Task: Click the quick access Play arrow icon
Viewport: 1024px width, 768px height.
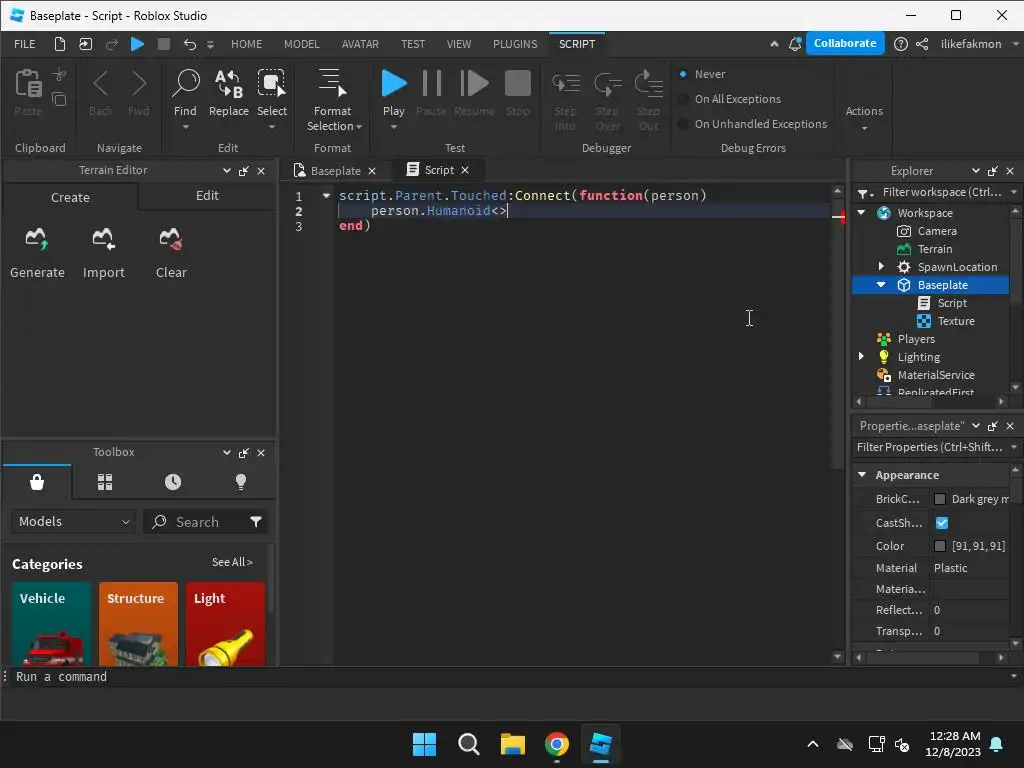Action: point(137,44)
